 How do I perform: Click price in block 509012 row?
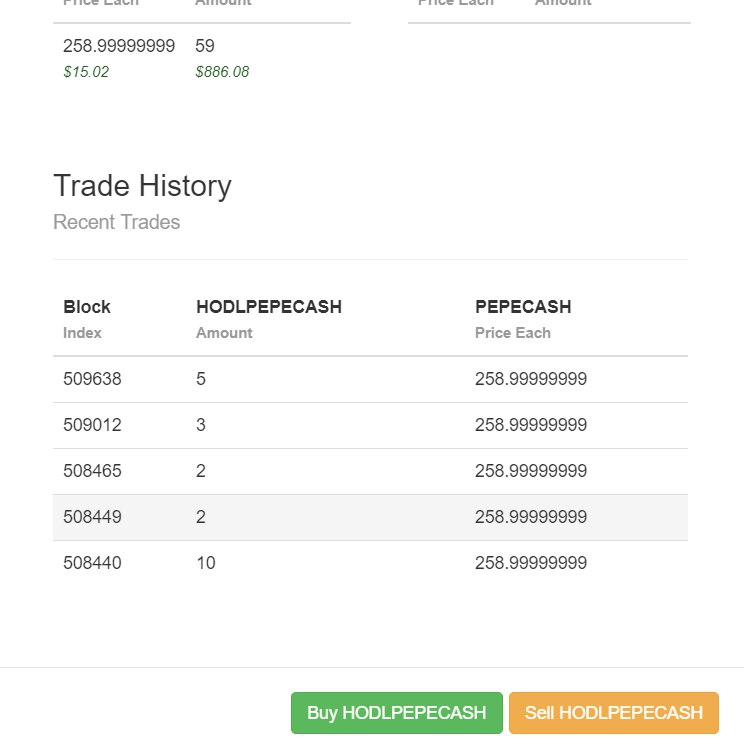(531, 425)
